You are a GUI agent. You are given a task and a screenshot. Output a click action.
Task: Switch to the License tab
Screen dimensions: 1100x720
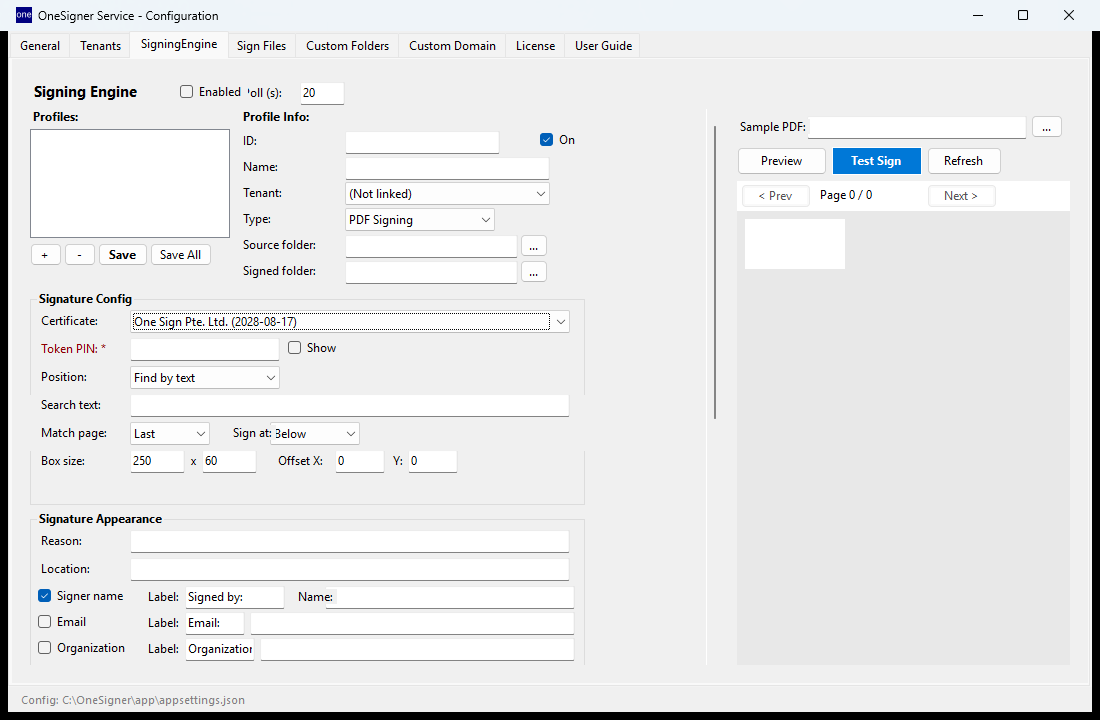coord(535,46)
